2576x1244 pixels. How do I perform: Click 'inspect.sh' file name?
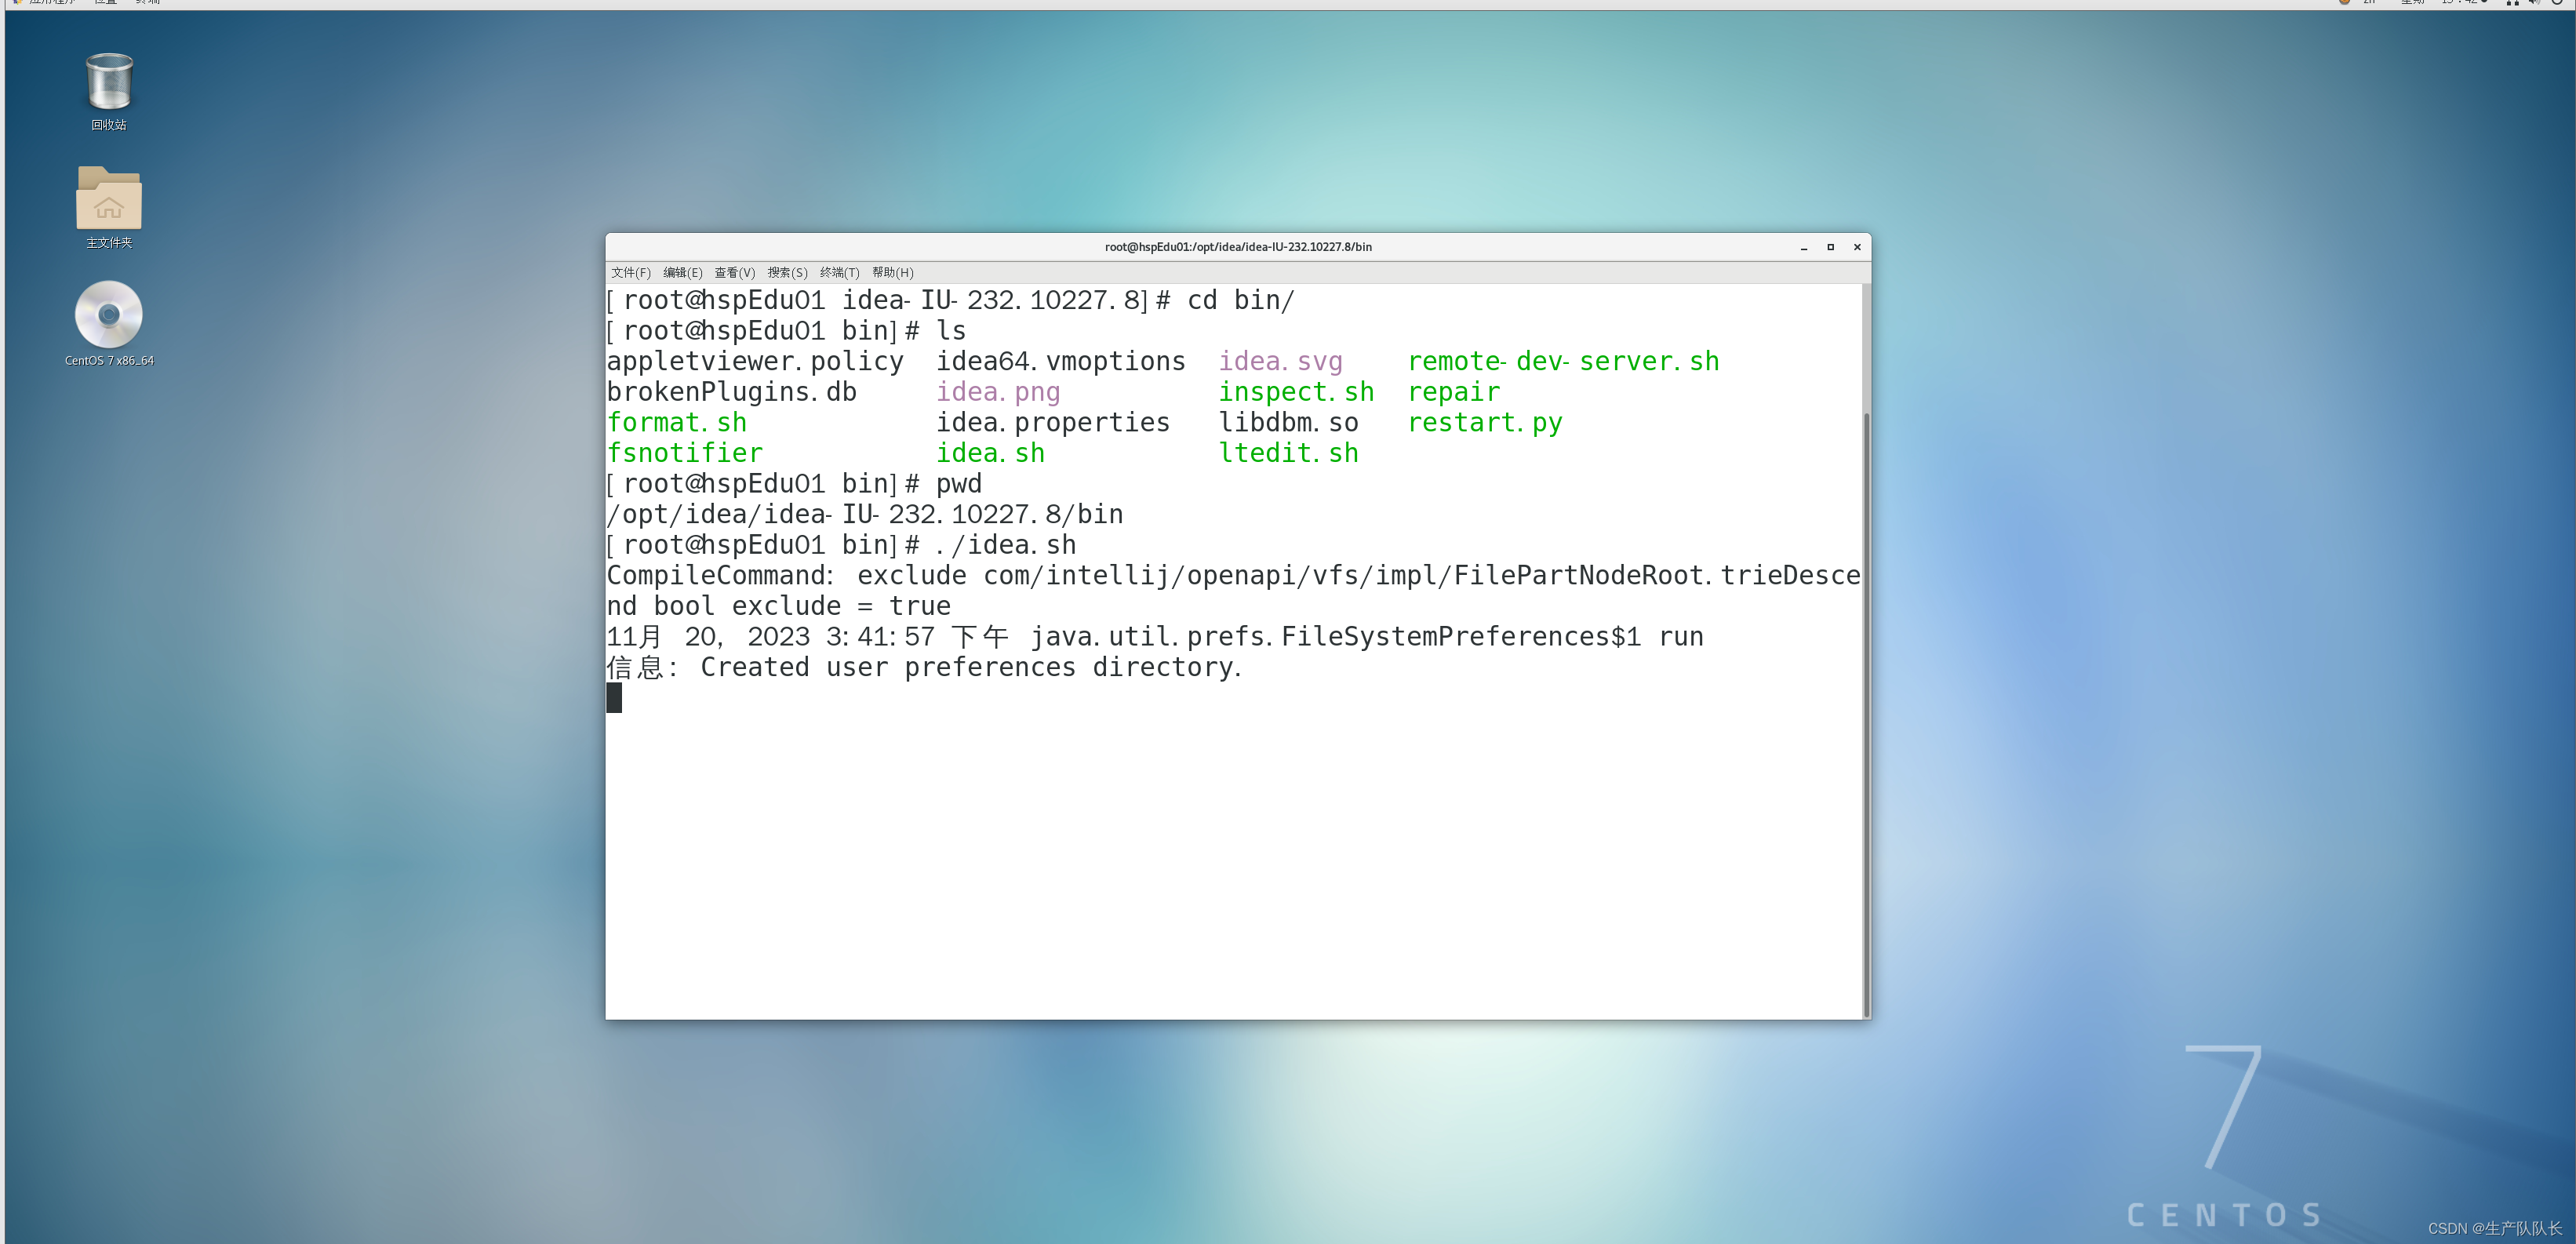(1296, 392)
